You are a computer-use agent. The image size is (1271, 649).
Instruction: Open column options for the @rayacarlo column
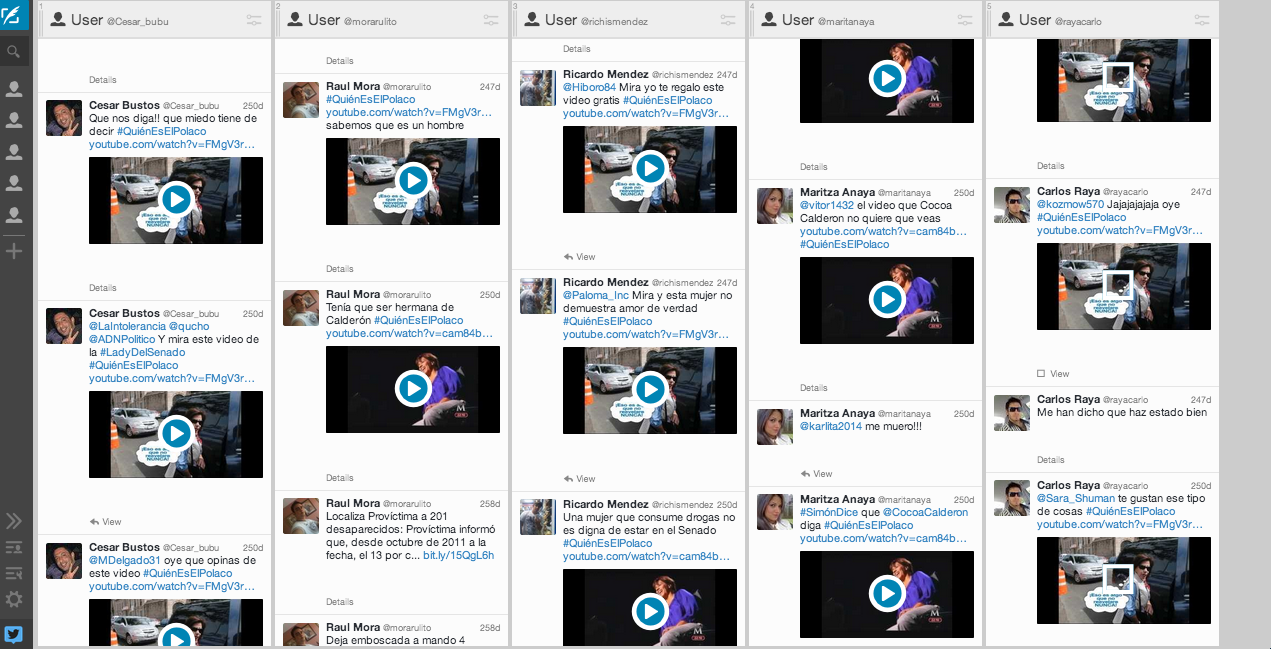pyautogui.click(x=1202, y=20)
